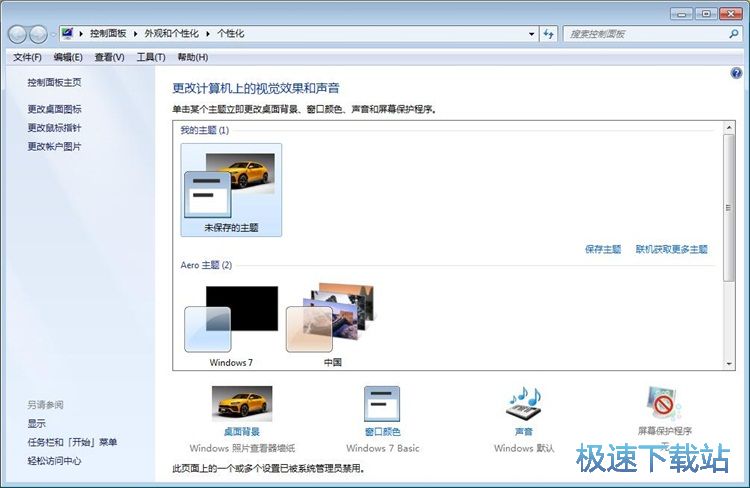The width and height of the screenshot is (750, 488).
Task: Click the magnifier search icon
Action: tap(734, 34)
